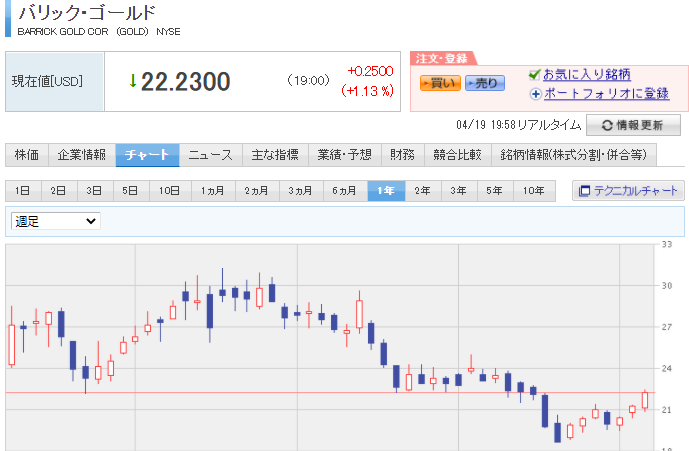Select the 1年 chart range

(x=386, y=191)
